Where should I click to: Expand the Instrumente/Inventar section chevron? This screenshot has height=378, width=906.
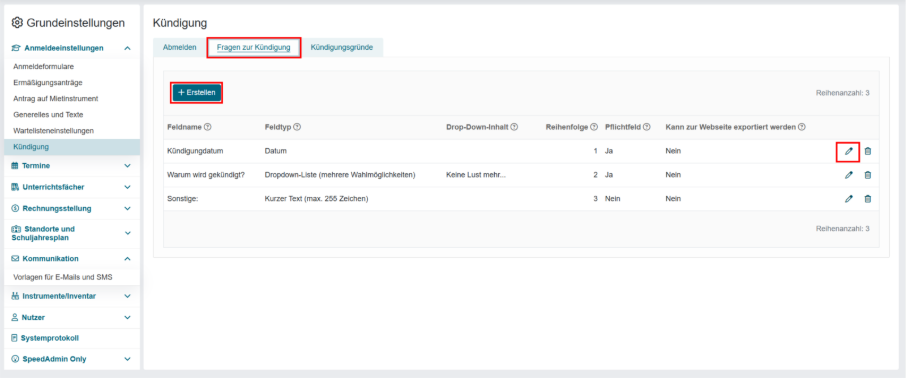128,296
